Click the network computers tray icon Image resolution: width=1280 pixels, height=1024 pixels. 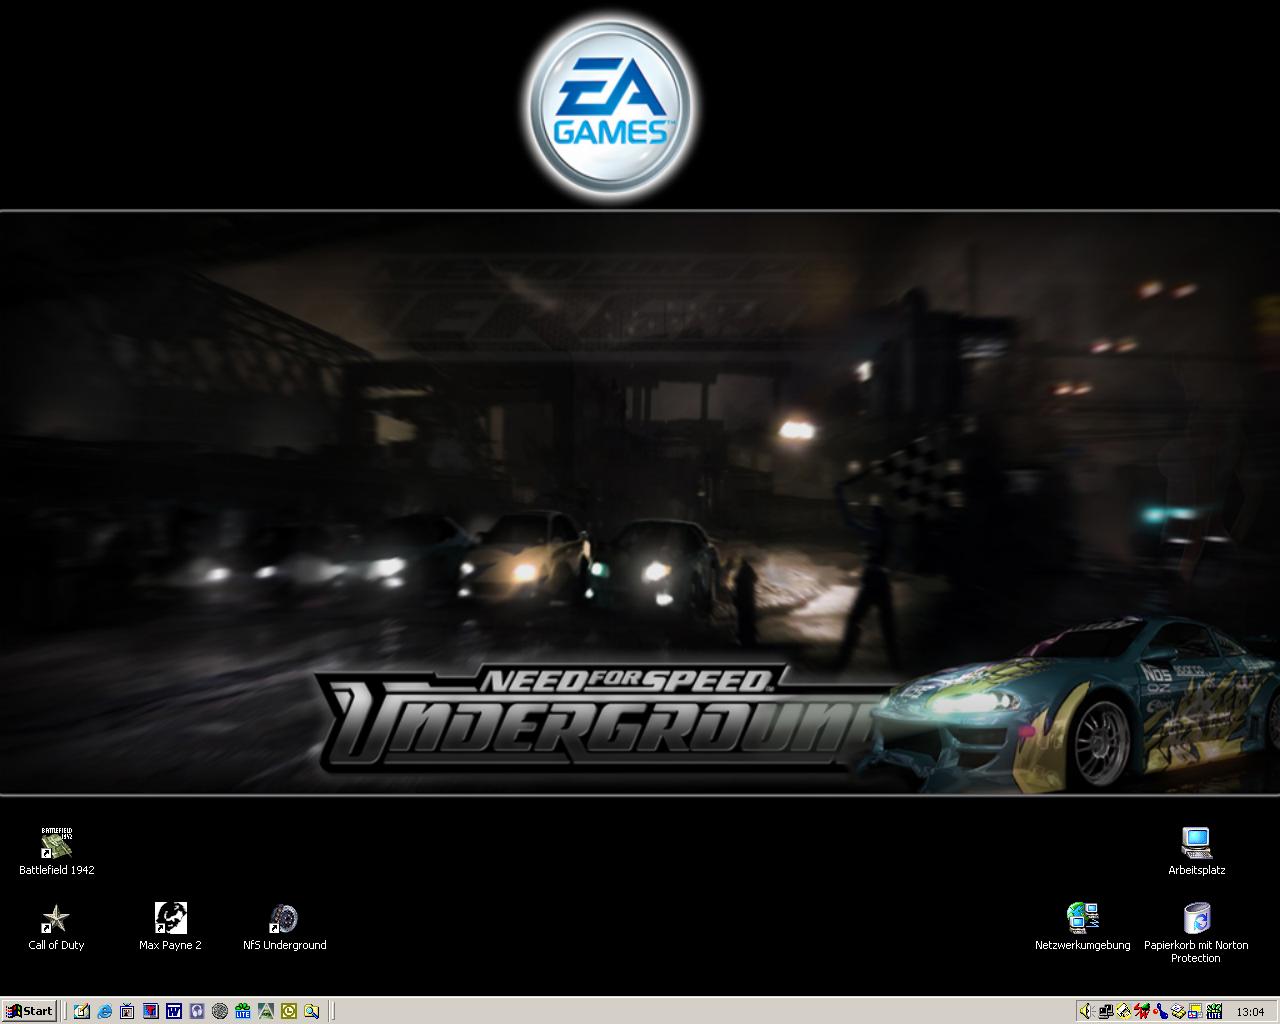pyautogui.click(x=1106, y=1011)
